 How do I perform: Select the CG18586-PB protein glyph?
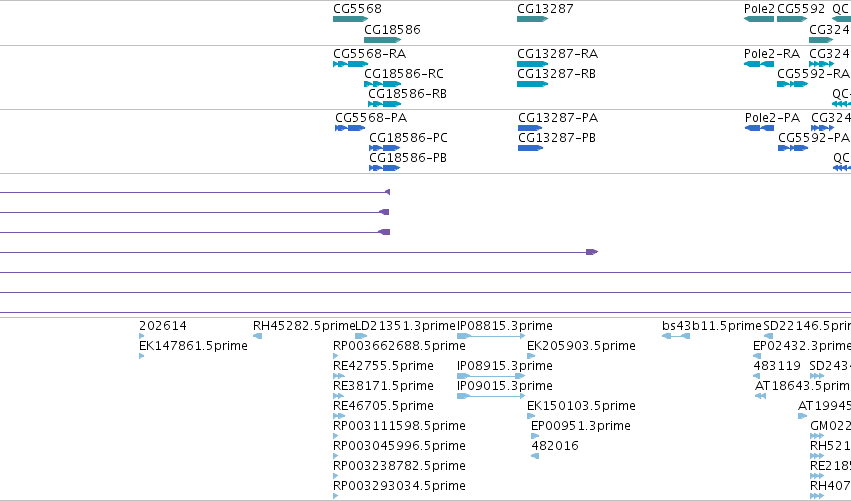click(385, 168)
